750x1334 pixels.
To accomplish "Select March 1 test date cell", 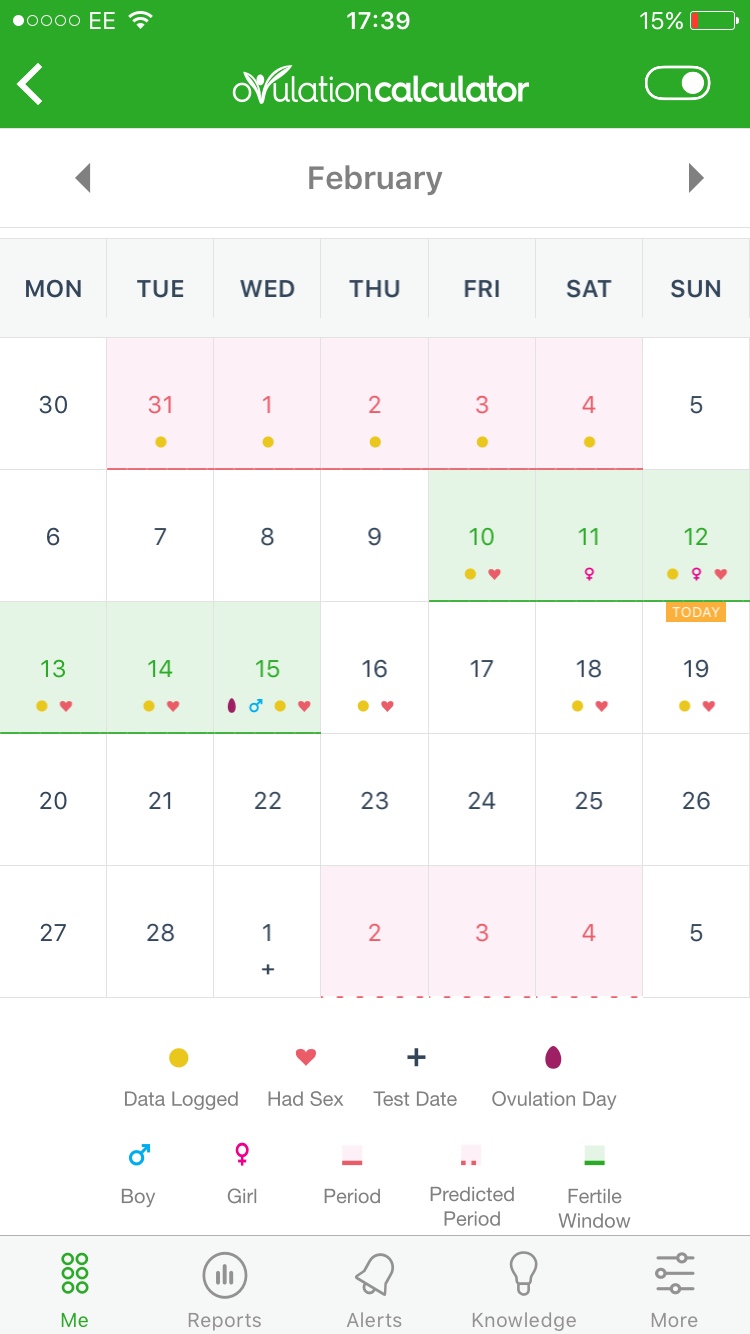I will [267, 932].
